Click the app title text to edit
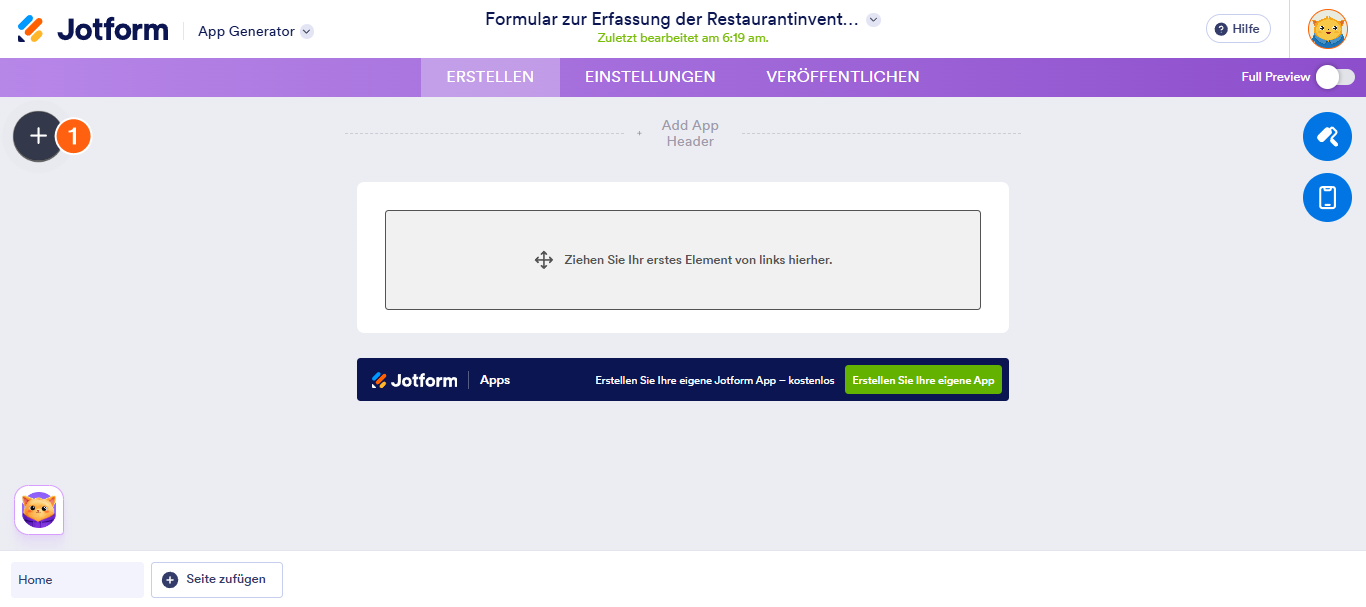1366x607 pixels. click(x=671, y=19)
